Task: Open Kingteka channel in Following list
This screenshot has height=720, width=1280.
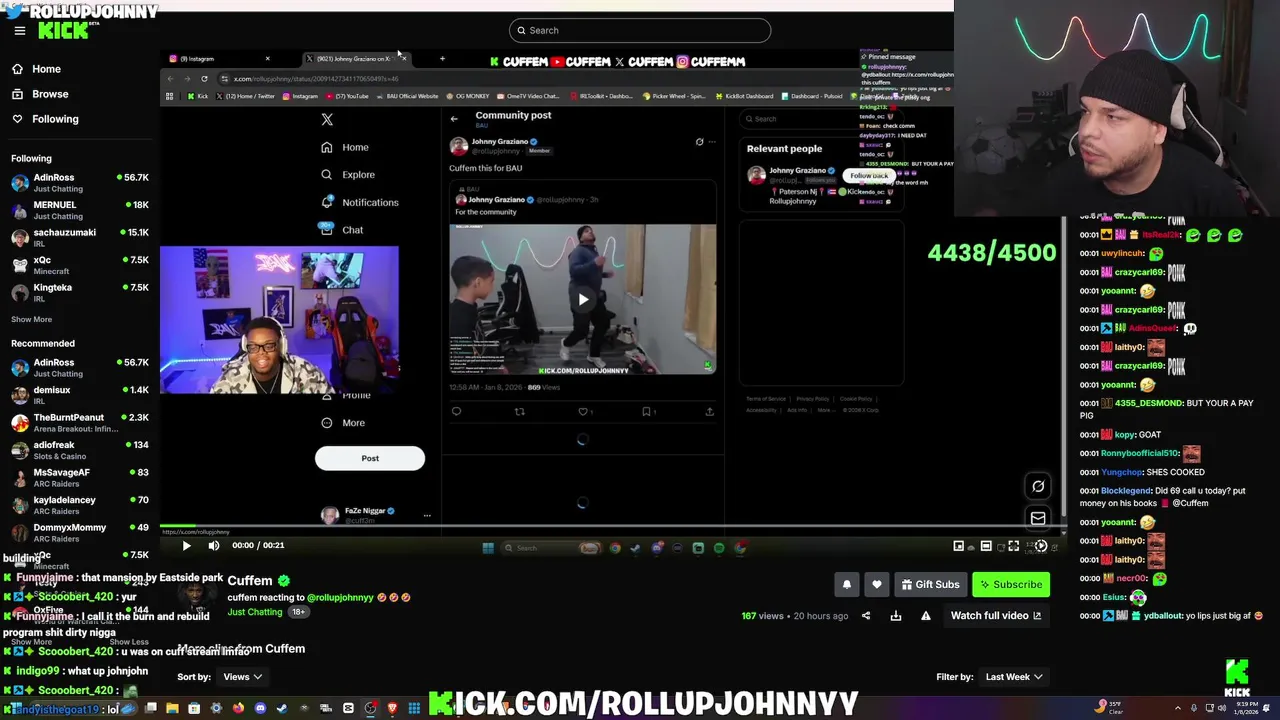Action: [80, 293]
